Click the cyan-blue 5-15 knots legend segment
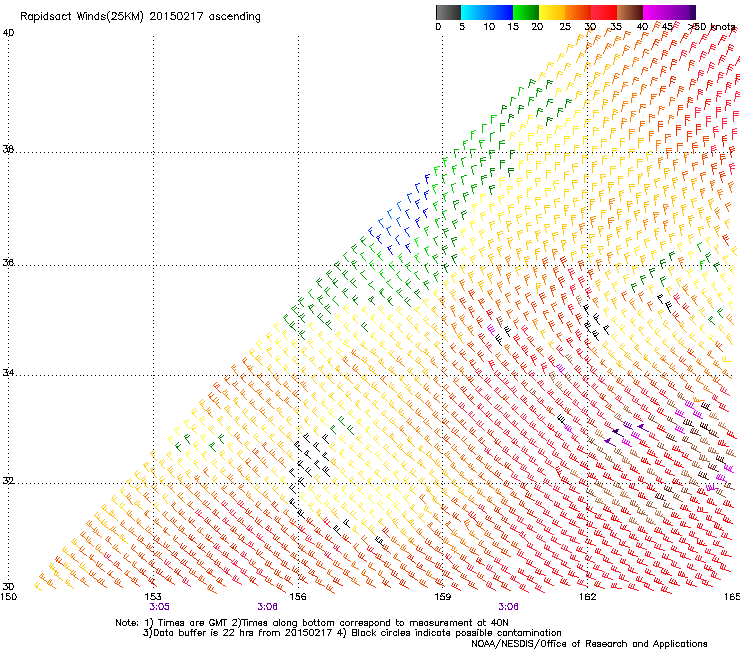Viewport: 740px width, 650px height. pos(487,12)
